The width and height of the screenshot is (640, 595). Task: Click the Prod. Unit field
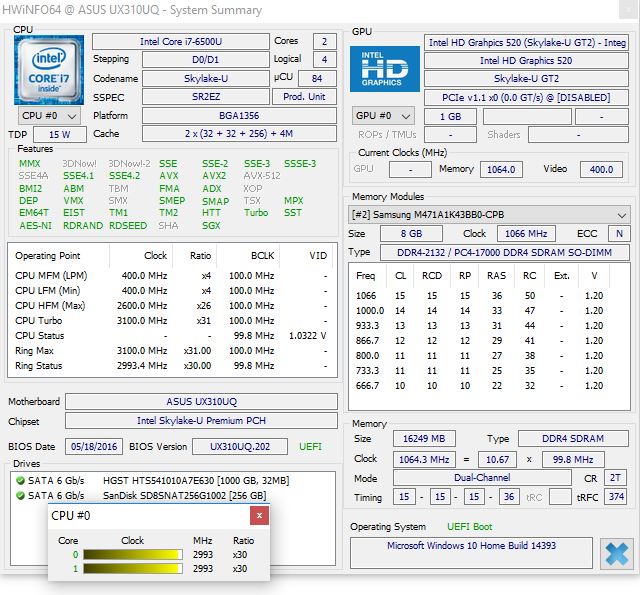[304, 97]
